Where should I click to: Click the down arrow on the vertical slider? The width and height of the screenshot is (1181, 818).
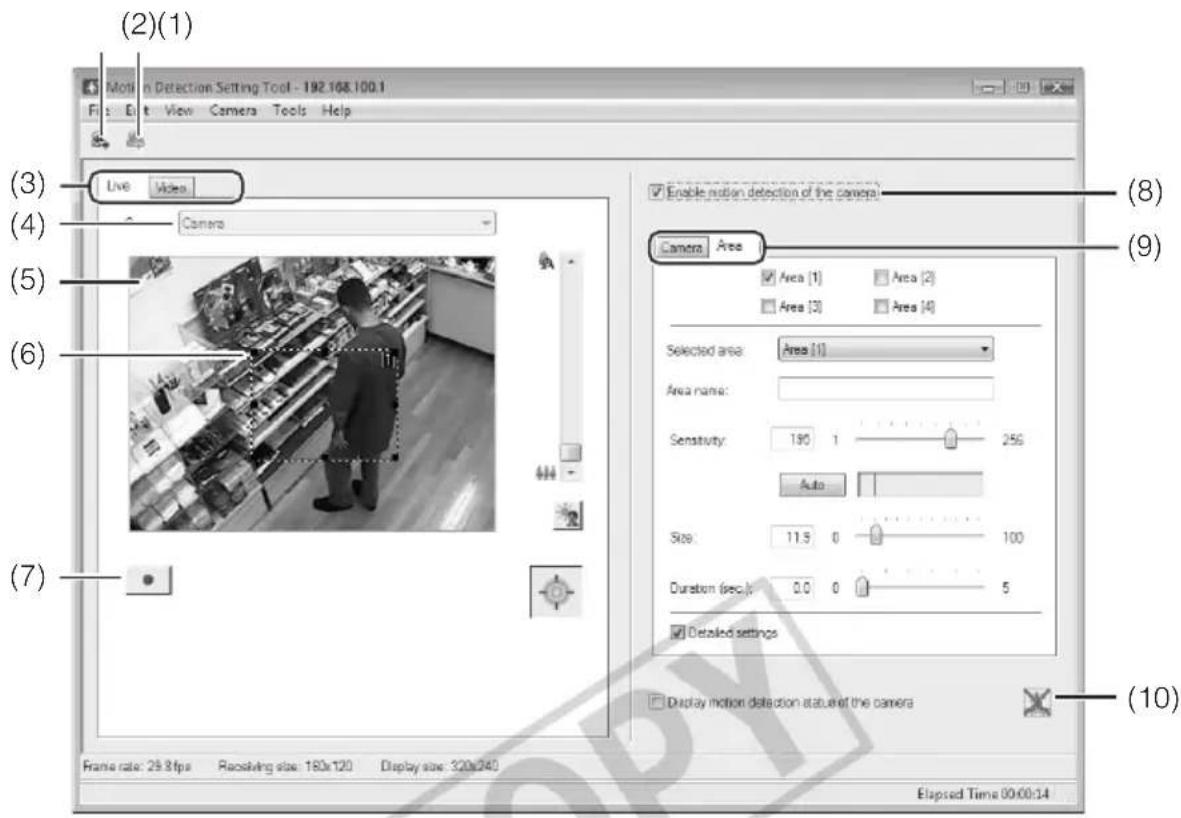point(571,472)
